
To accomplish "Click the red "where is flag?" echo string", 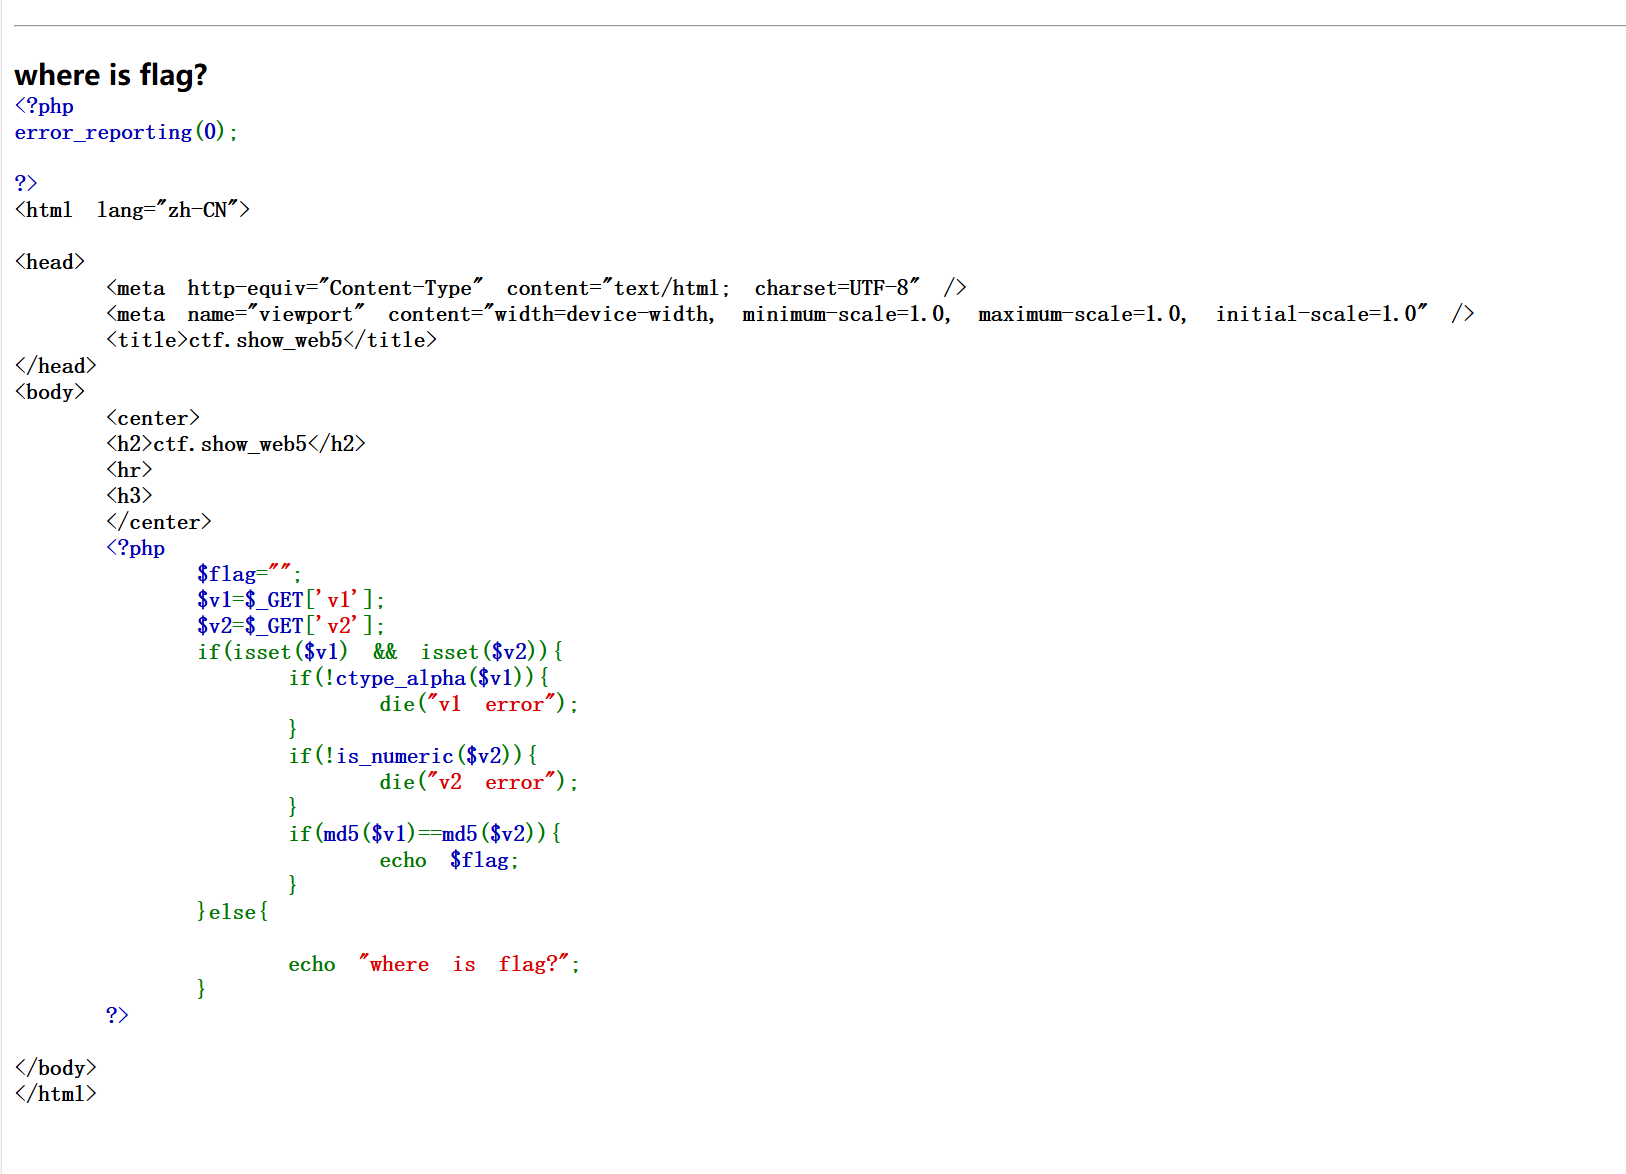I will click(x=465, y=963).
